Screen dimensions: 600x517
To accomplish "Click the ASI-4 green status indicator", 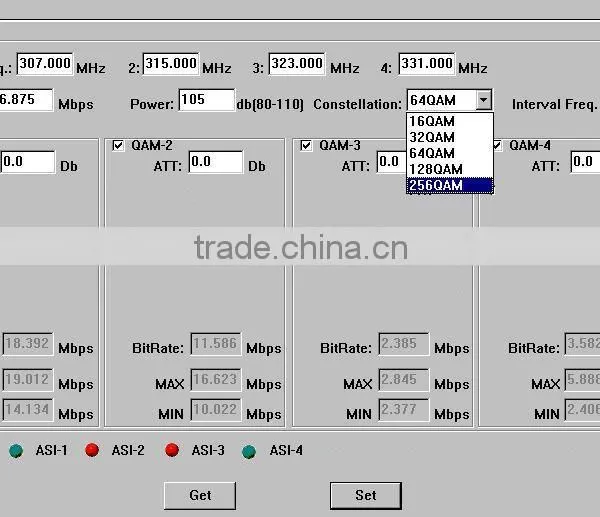I will pyautogui.click(x=249, y=451).
